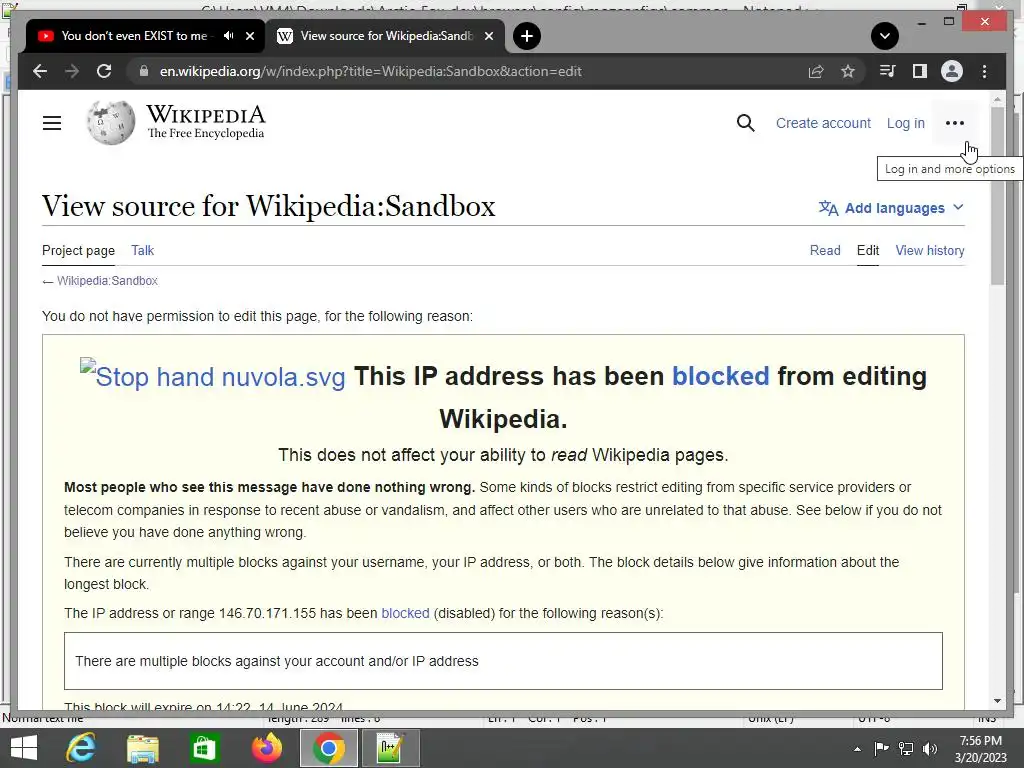Click the network tray icon
The image size is (1024, 768).
coord(906,748)
